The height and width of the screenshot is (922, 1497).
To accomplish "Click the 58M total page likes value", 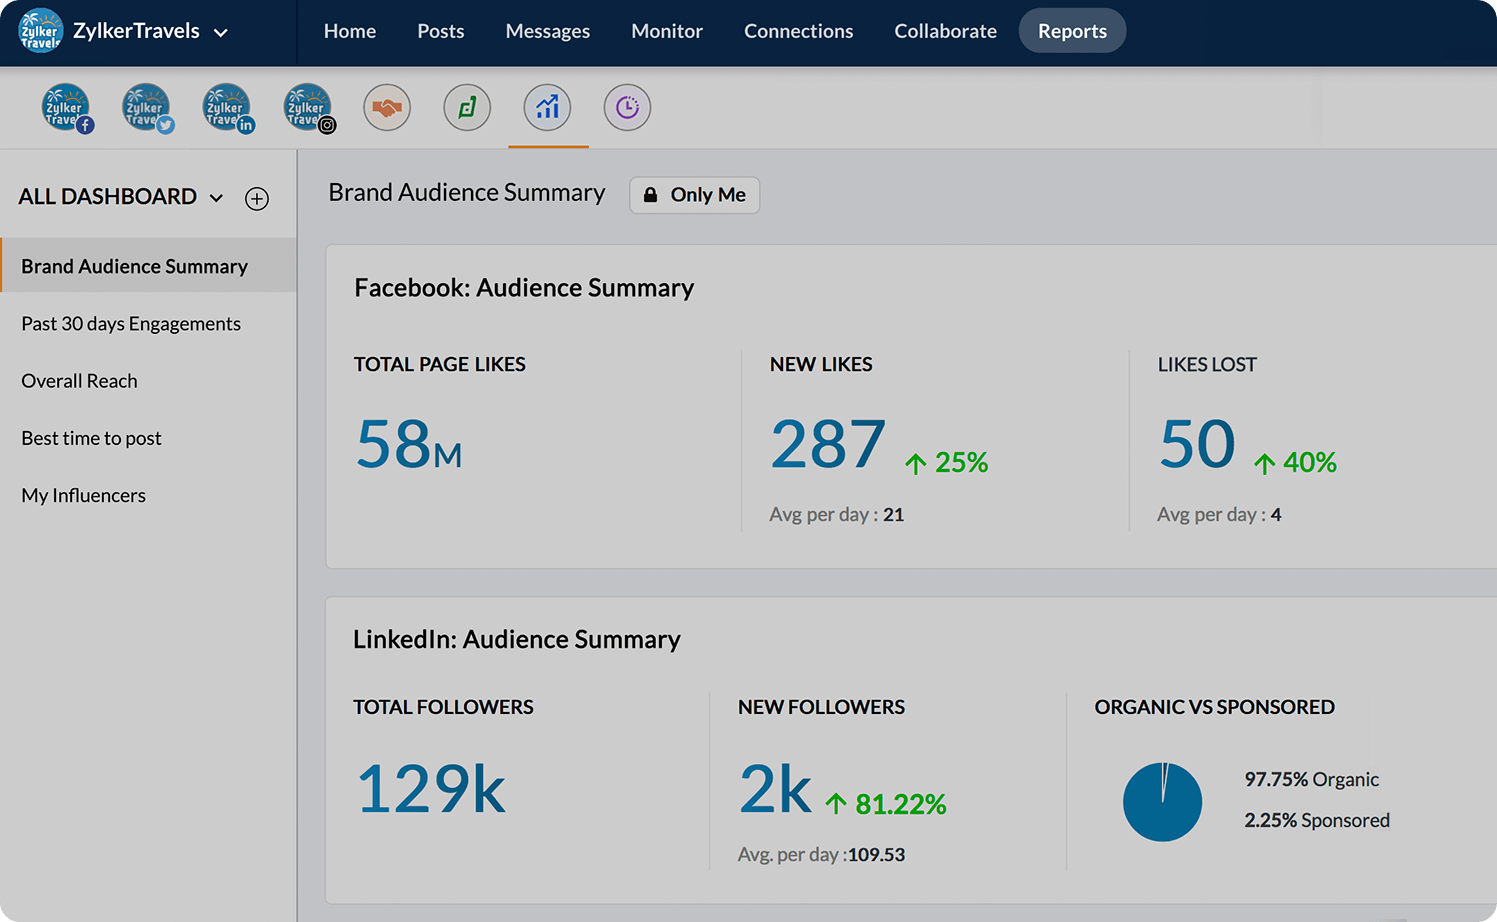I will coord(409,444).
